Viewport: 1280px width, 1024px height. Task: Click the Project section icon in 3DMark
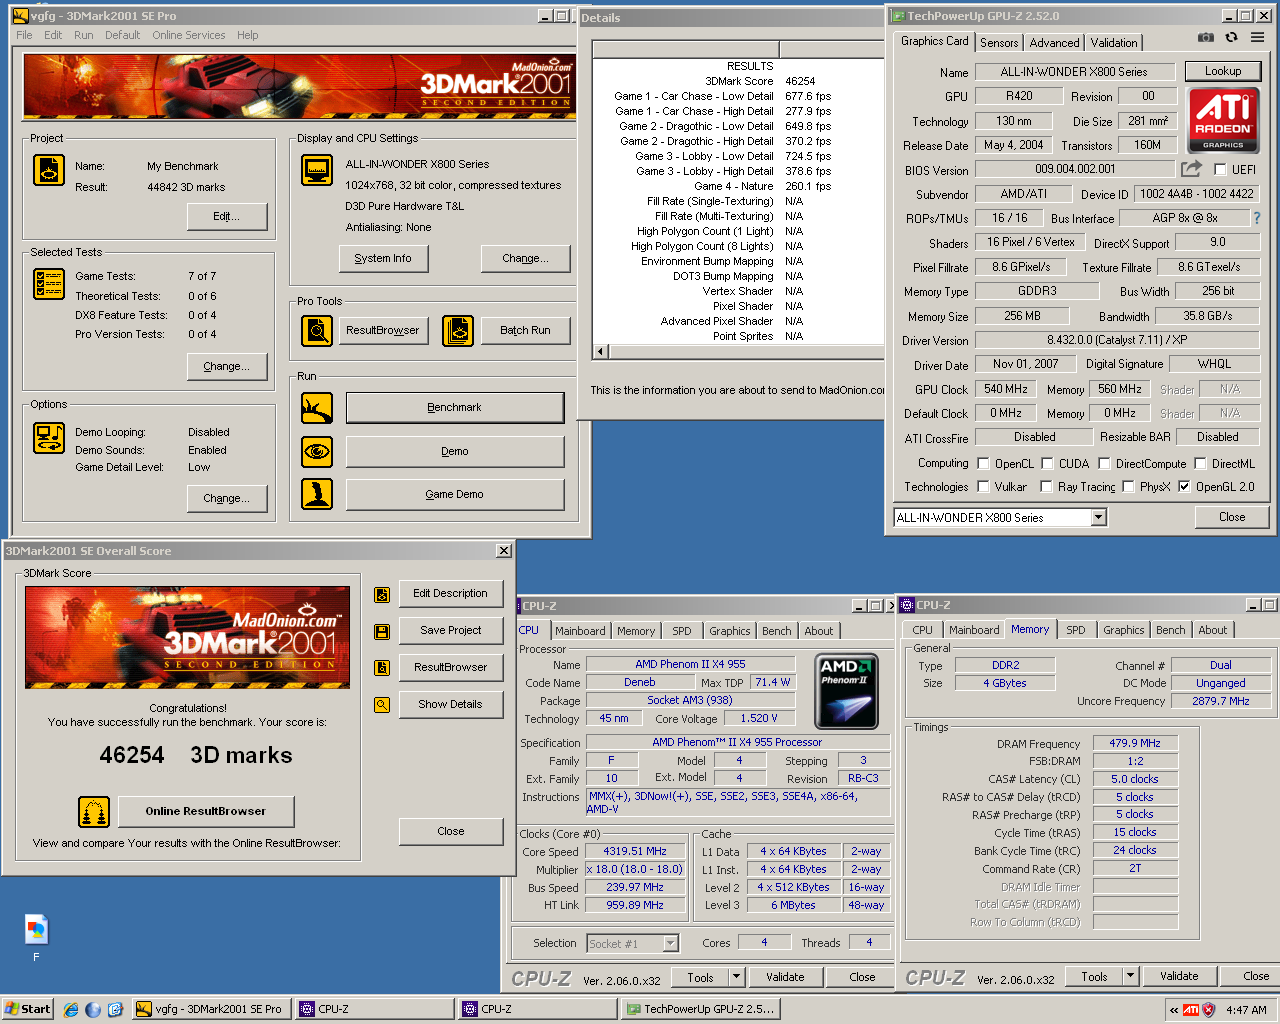tap(49, 170)
